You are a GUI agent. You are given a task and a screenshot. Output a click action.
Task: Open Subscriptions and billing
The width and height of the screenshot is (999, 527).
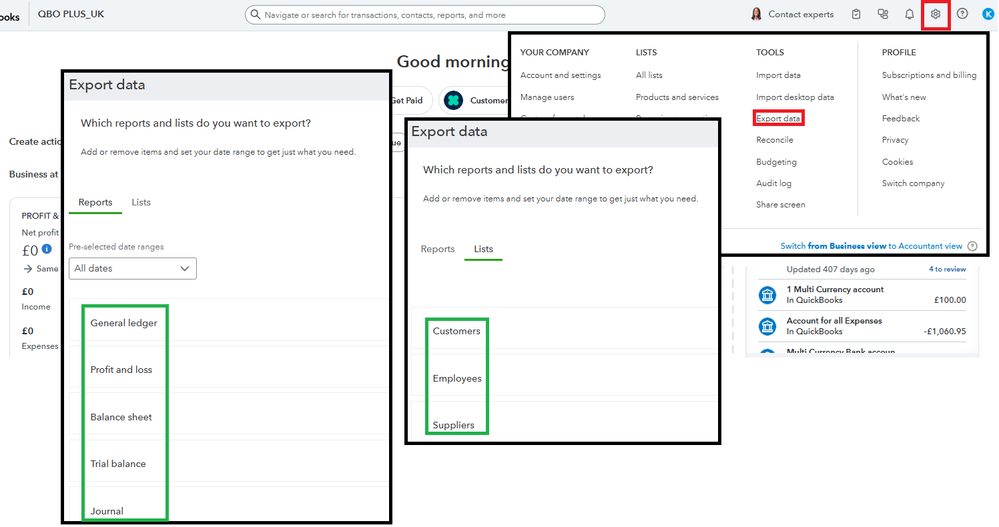click(929, 75)
